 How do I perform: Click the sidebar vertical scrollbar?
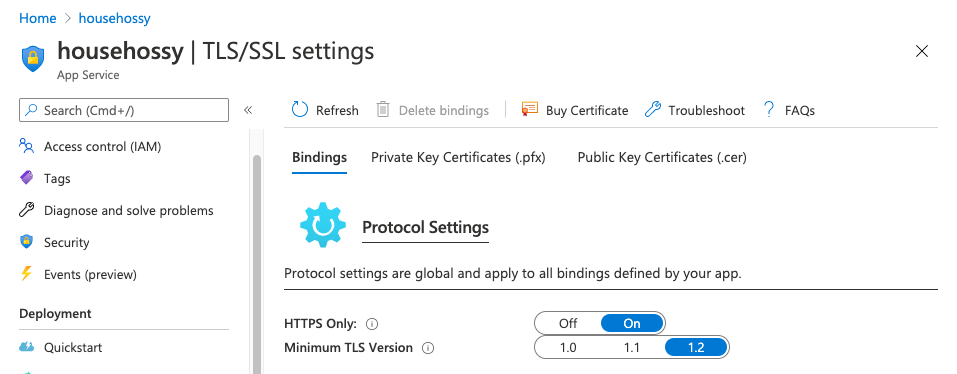click(x=257, y=264)
